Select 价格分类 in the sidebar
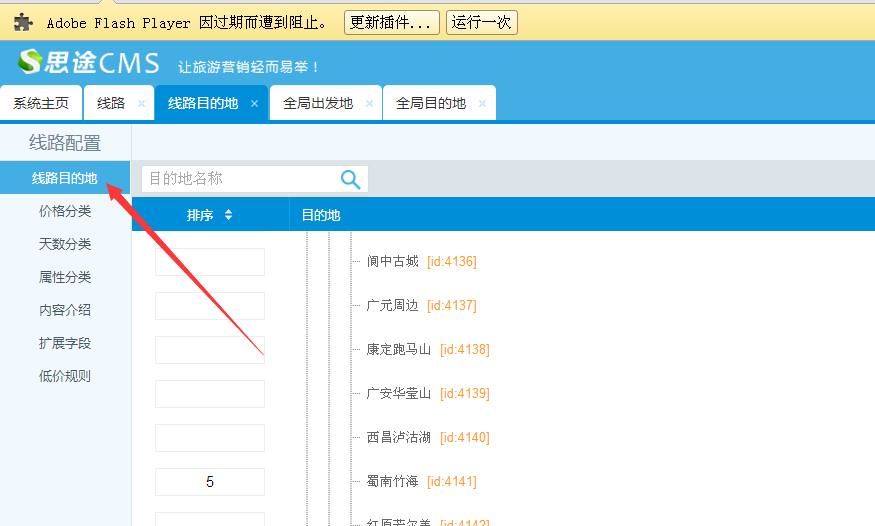This screenshot has width=875, height=526. (65, 211)
